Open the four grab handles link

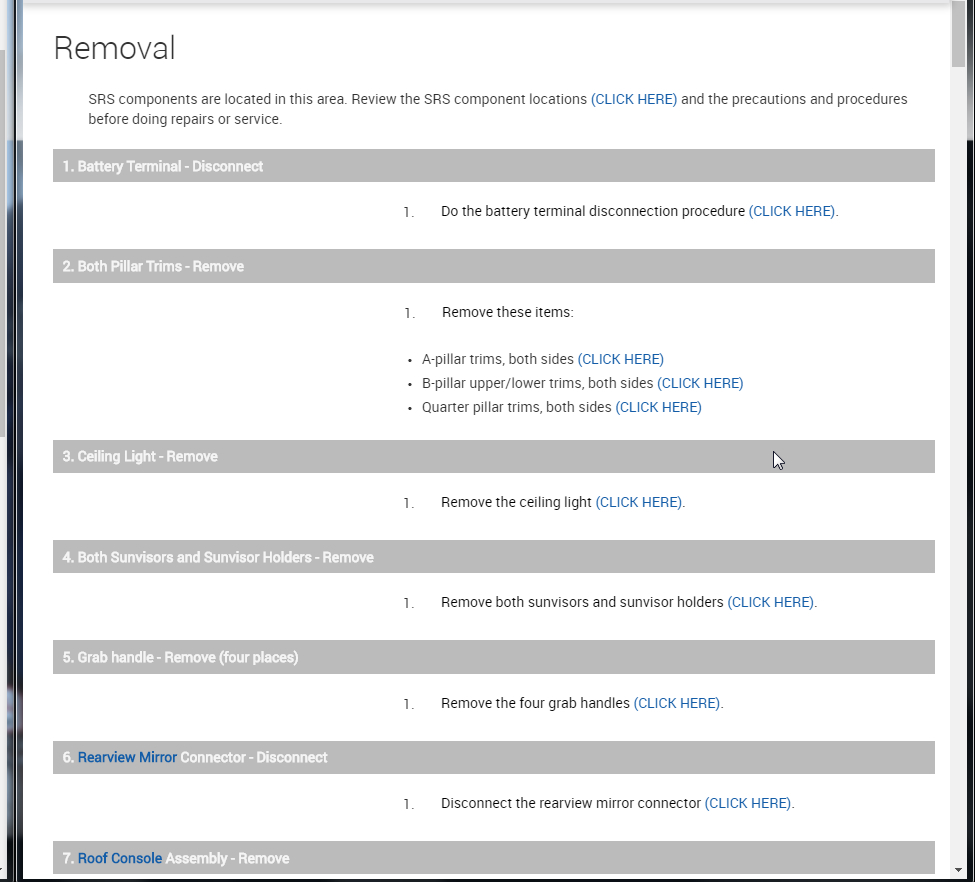click(x=676, y=703)
